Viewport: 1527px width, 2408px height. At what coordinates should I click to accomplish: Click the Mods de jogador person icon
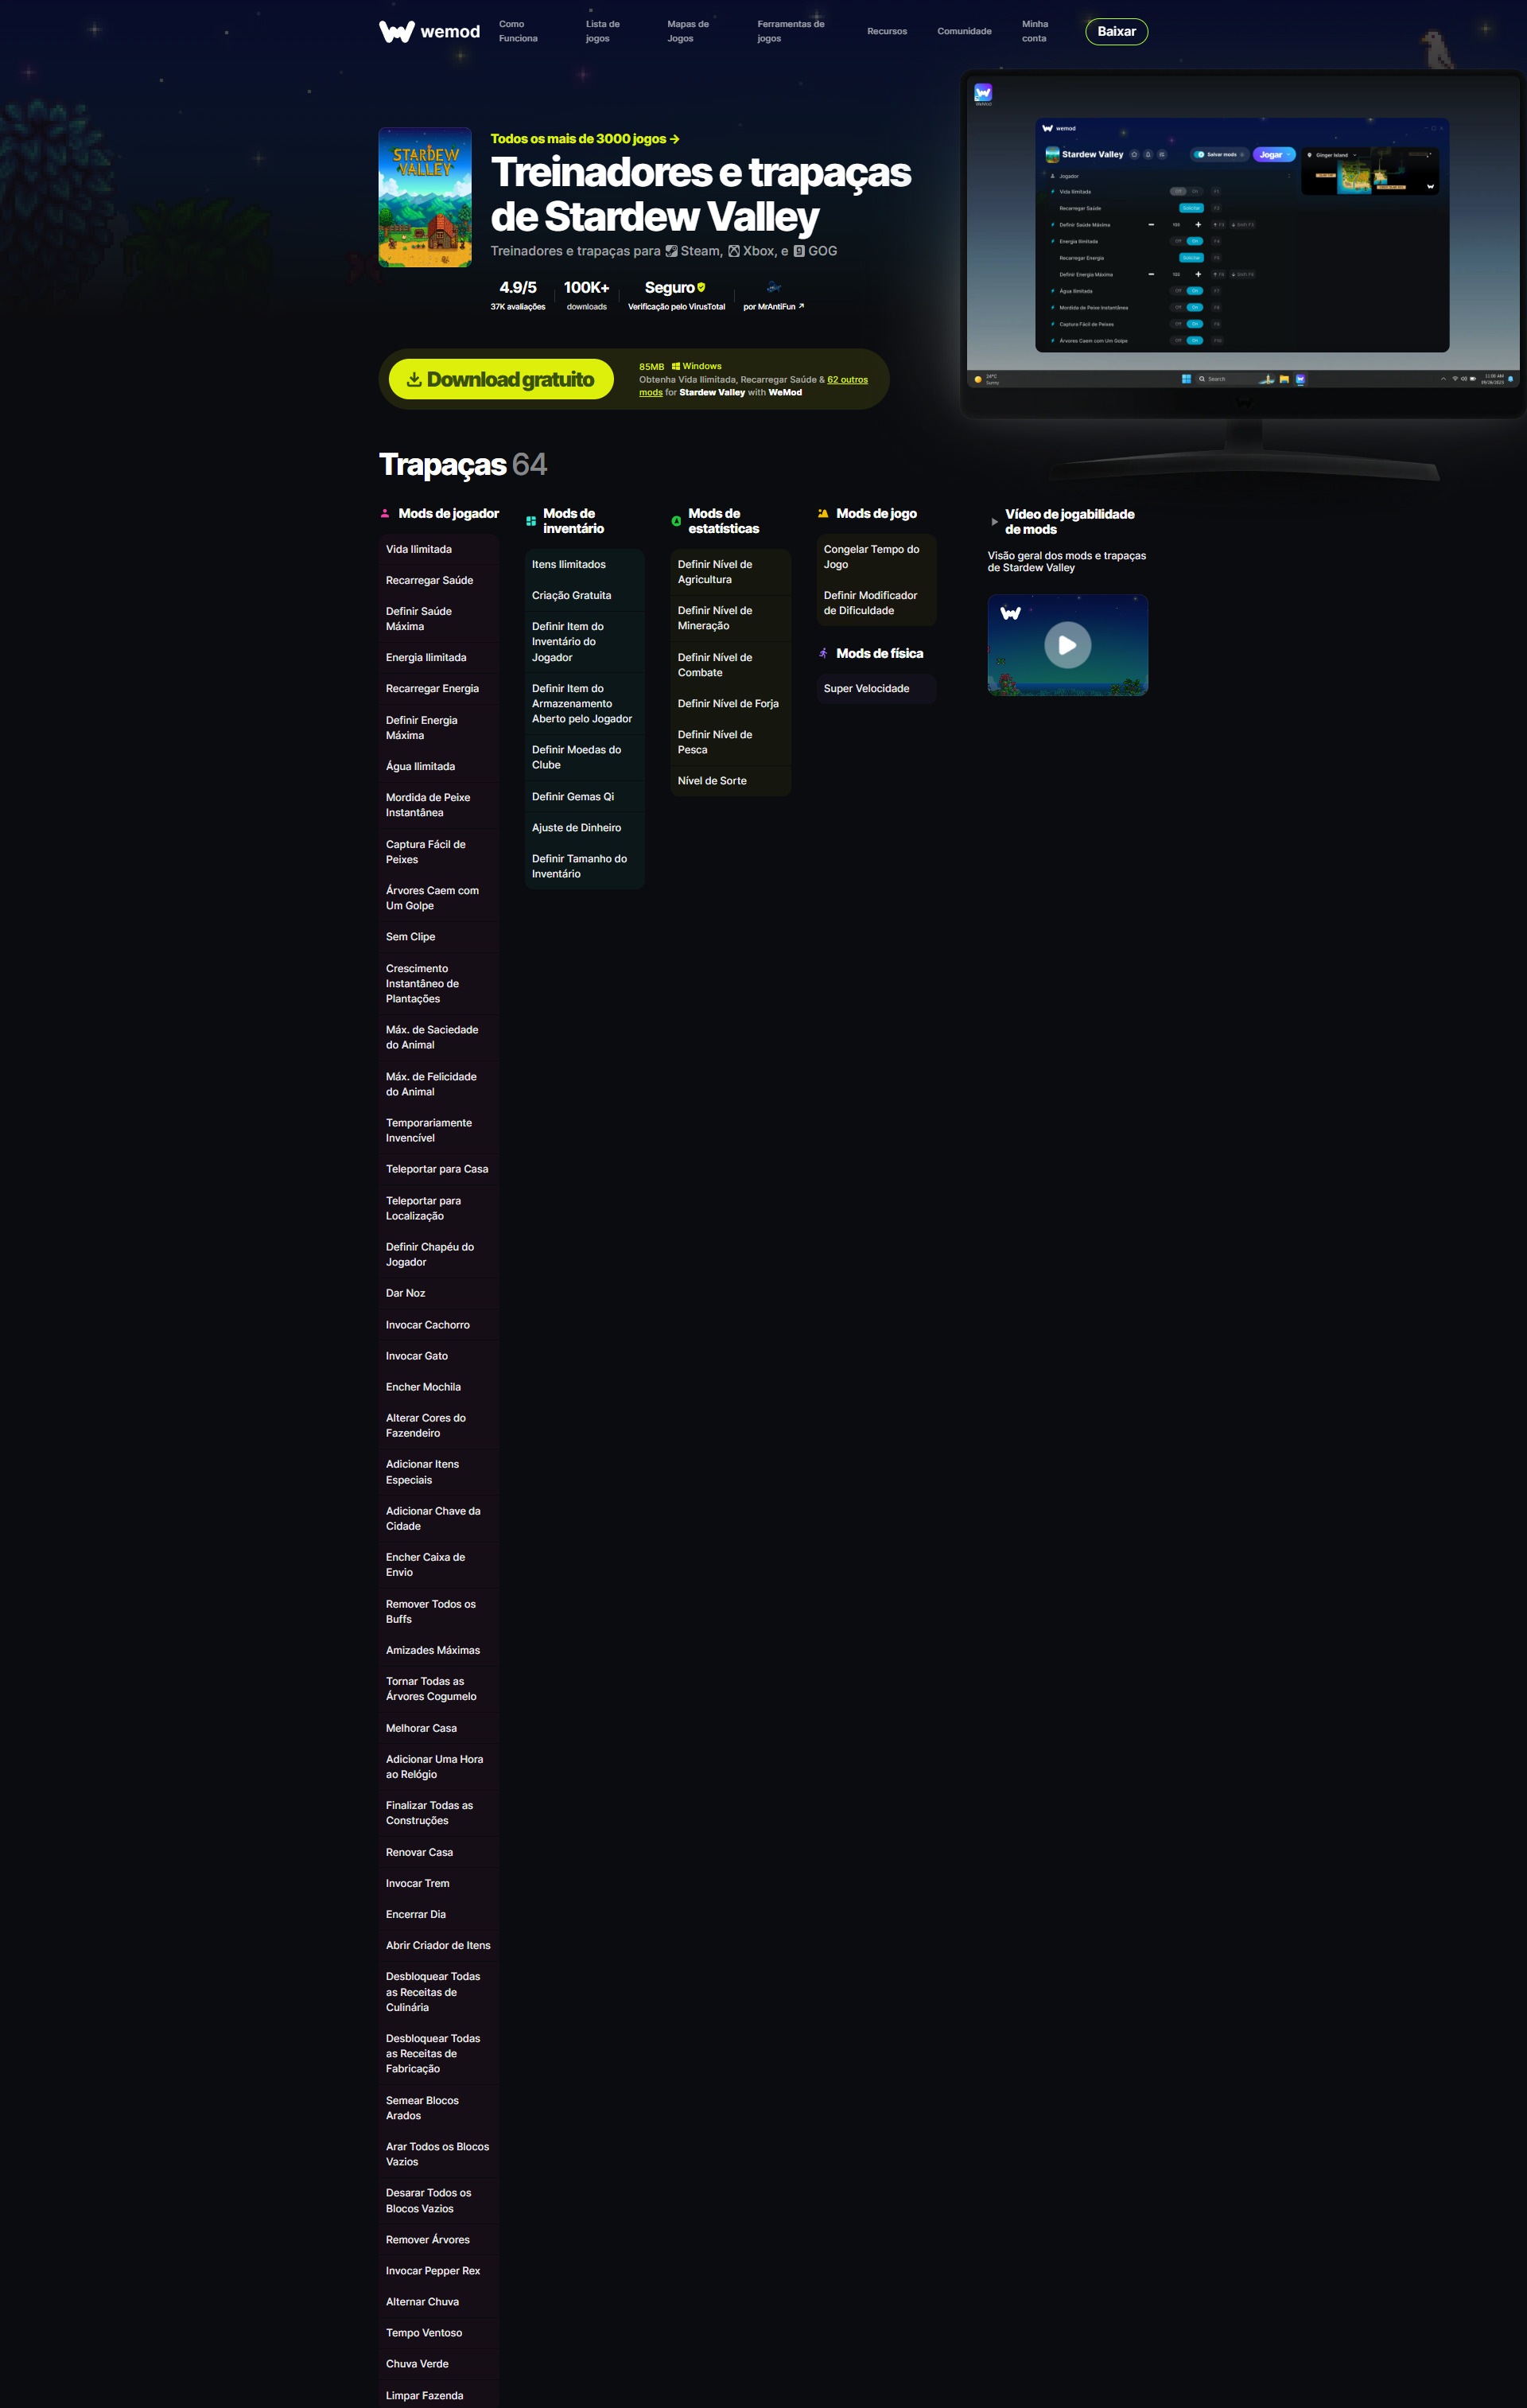click(385, 514)
